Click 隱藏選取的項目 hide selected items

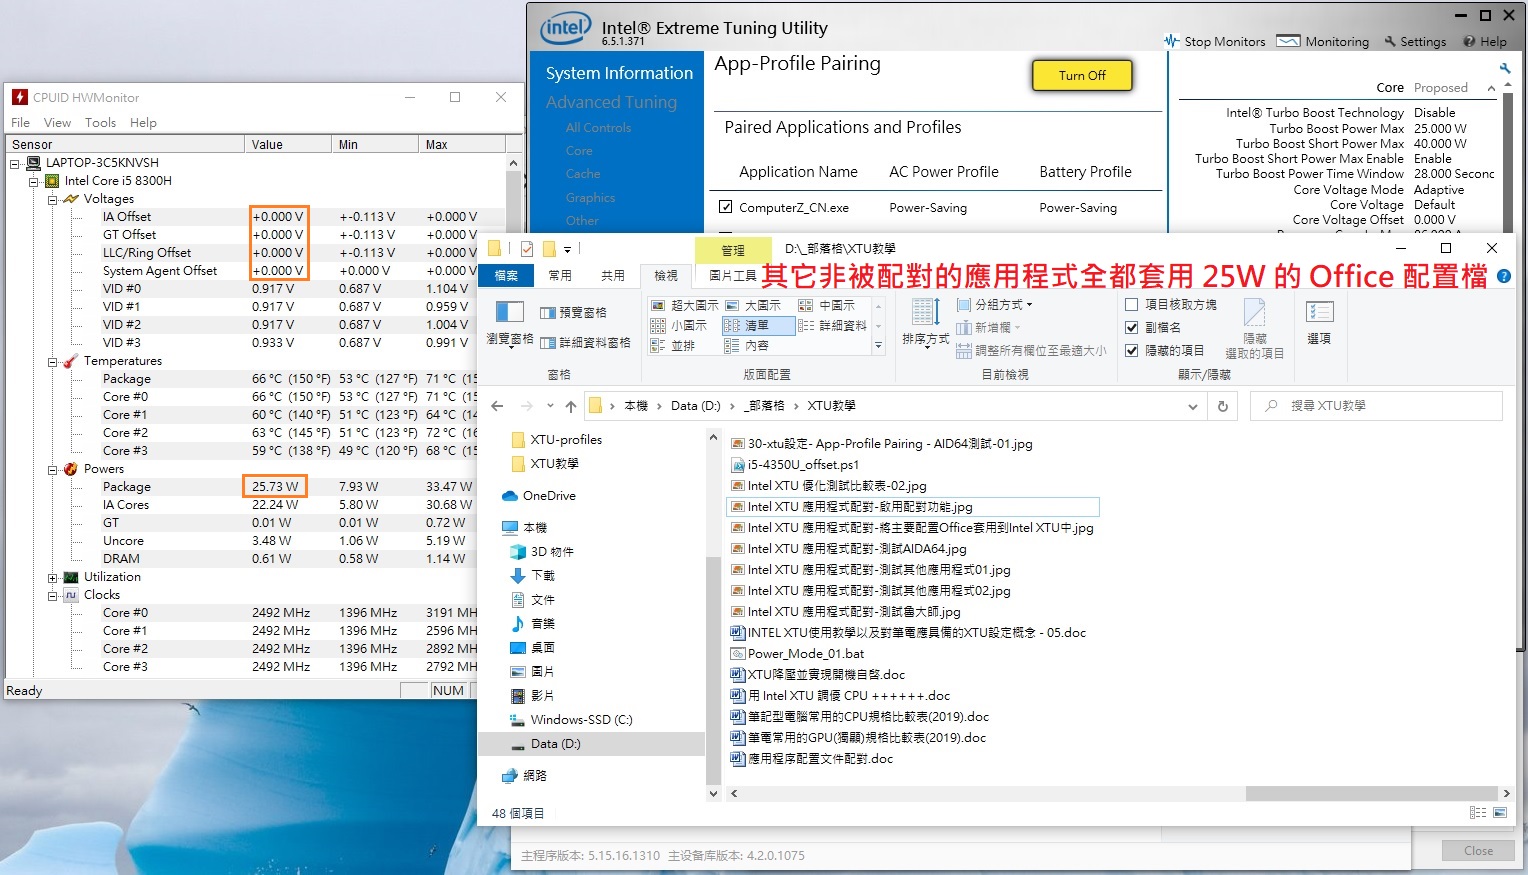tap(1255, 329)
